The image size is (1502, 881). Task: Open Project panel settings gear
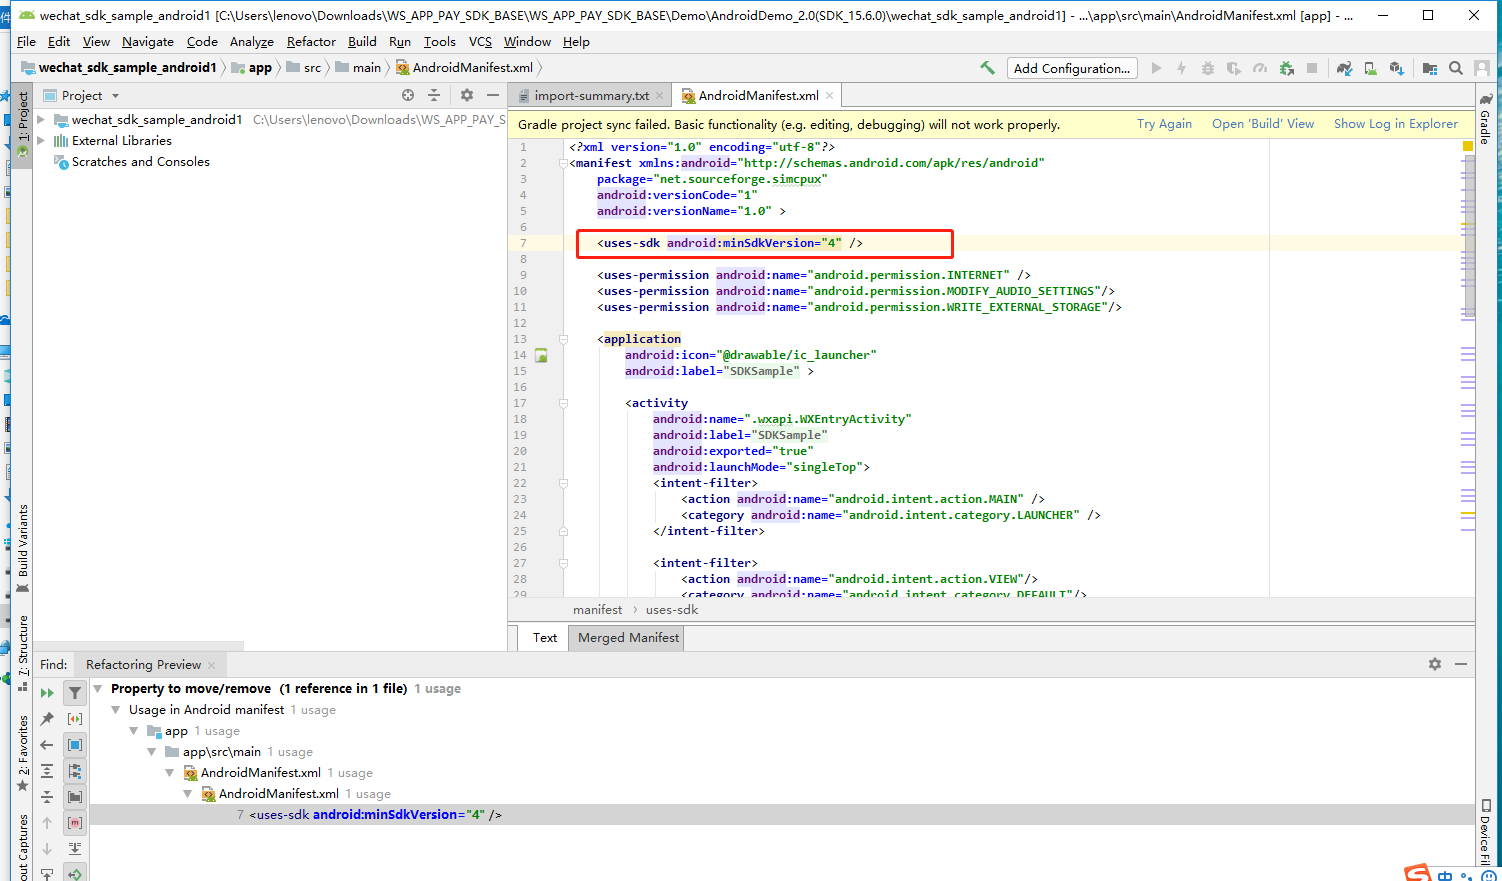[x=467, y=95]
